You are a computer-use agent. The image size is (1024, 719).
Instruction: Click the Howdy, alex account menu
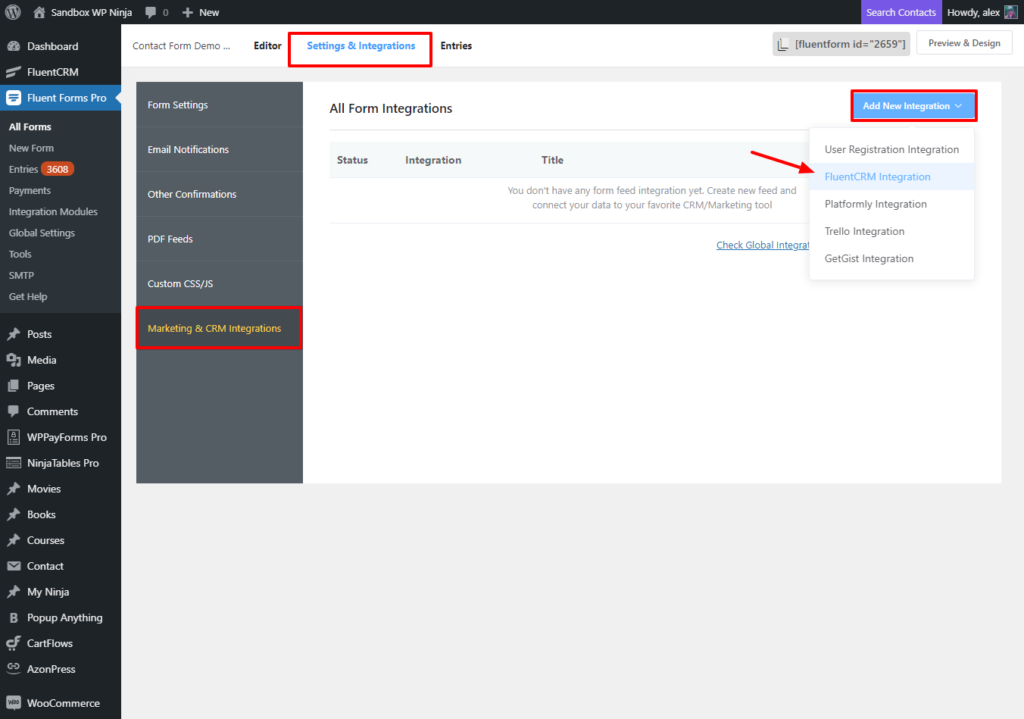click(x=982, y=12)
